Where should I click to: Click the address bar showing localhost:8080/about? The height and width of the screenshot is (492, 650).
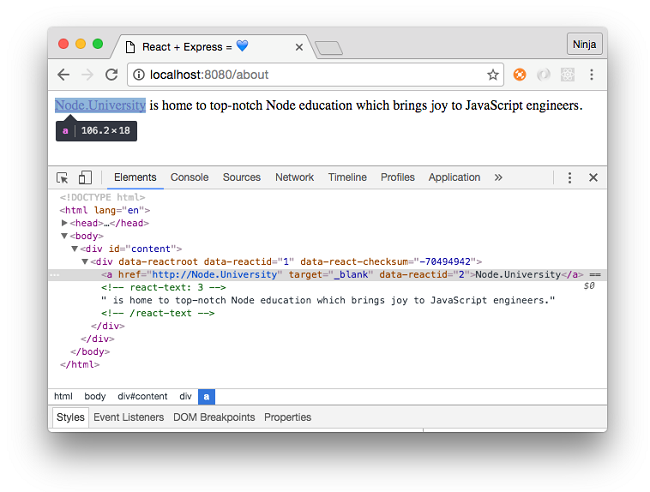tap(315, 75)
